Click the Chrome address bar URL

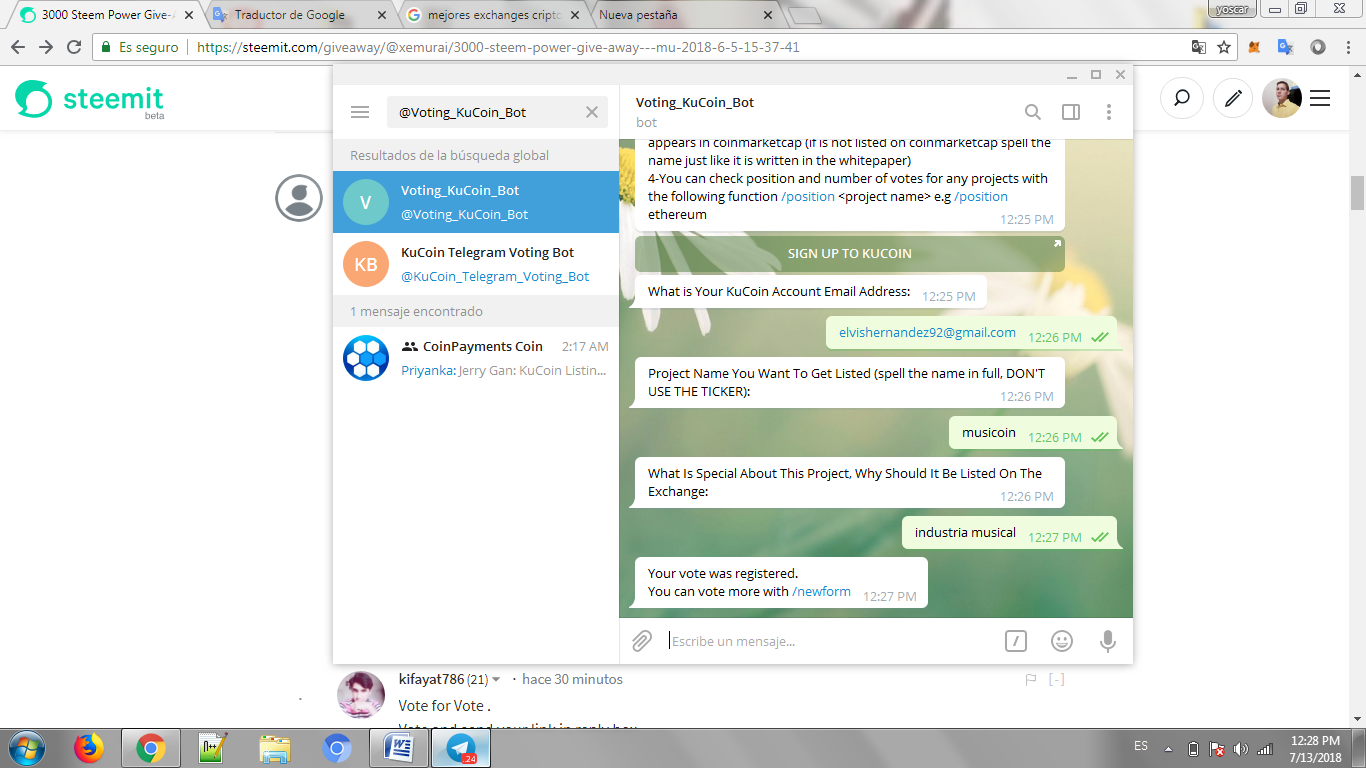pos(498,47)
